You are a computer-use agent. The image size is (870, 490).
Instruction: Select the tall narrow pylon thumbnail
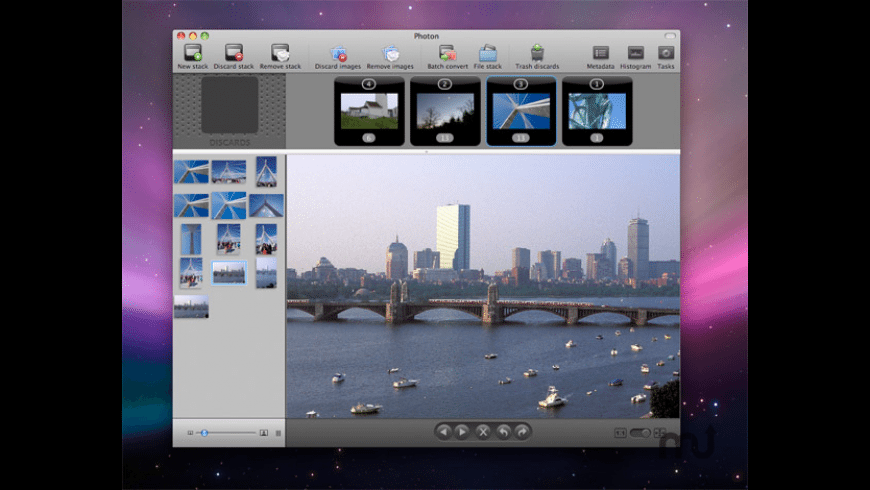(x=191, y=239)
